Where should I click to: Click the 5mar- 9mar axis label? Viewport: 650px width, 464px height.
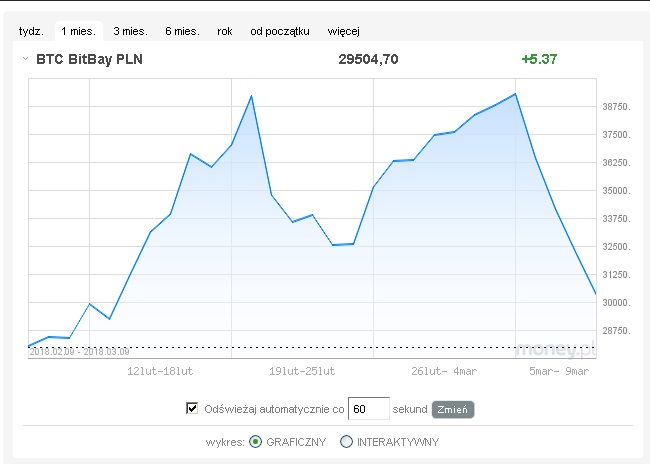559,371
